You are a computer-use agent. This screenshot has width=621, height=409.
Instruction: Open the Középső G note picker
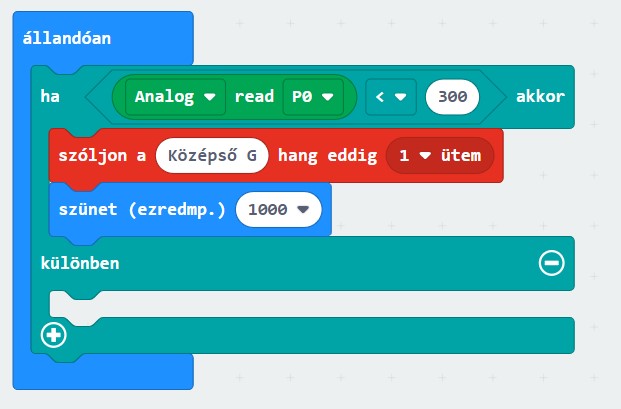[212, 155]
